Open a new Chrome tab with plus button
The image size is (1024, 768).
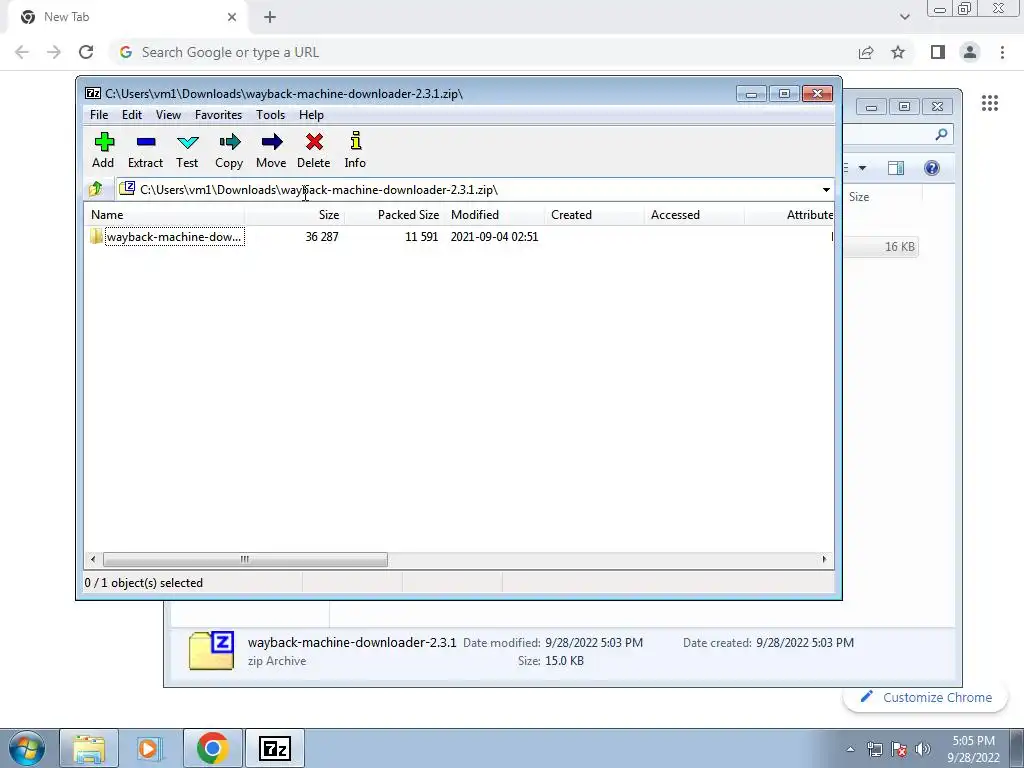point(270,17)
